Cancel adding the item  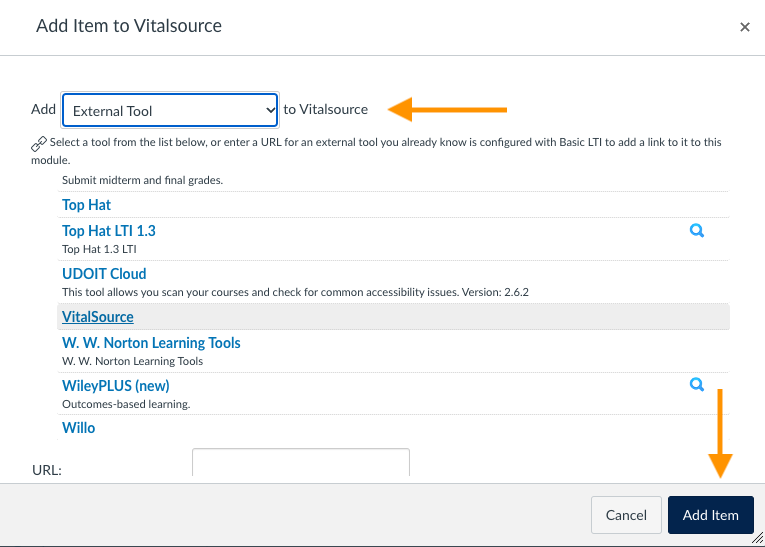(x=626, y=515)
